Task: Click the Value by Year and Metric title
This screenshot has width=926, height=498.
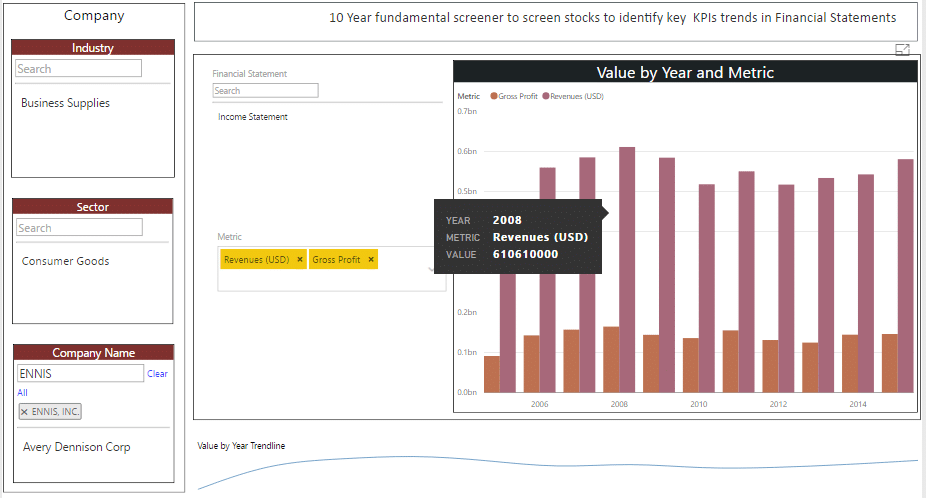Action: (685, 73)
